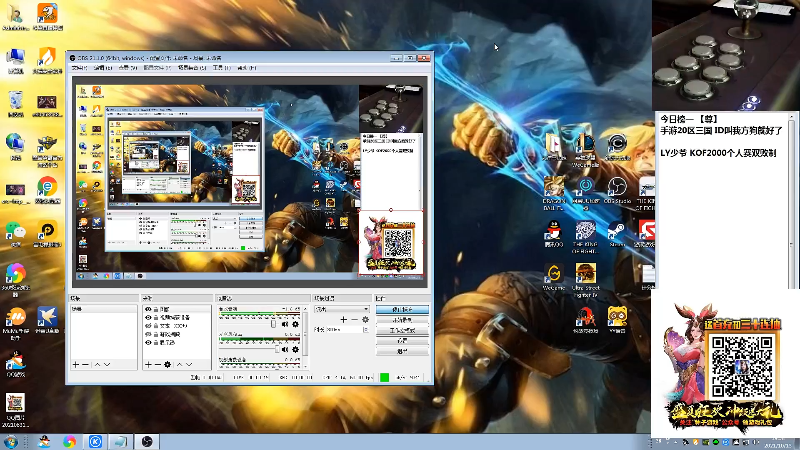Open the Computer icon on the desktop
800x450 pixels.
pos(15,61)
